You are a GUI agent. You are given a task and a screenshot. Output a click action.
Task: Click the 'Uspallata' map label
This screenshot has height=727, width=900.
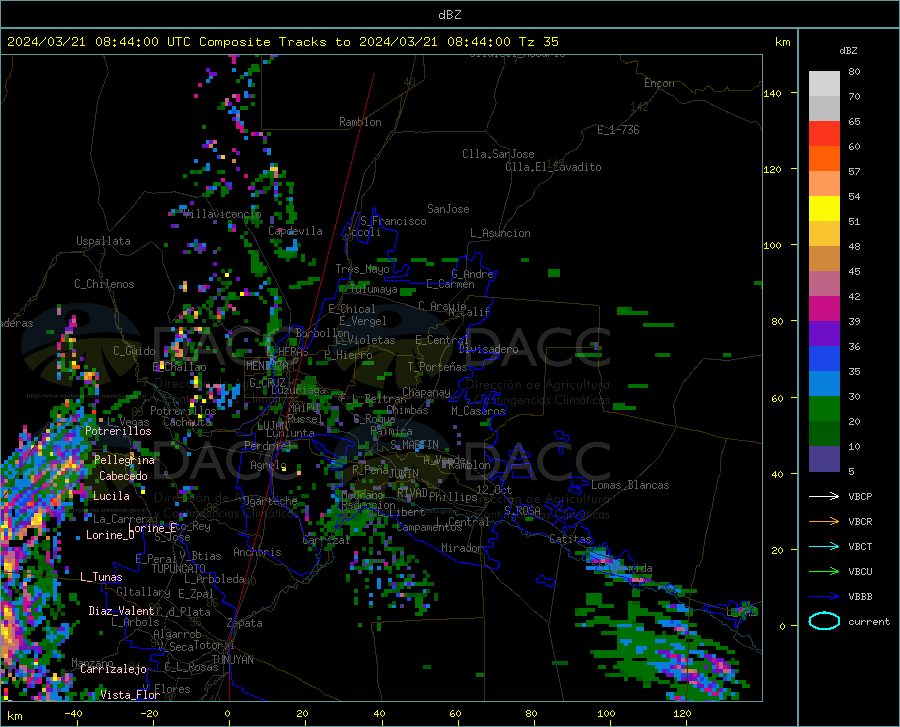(103, 241)
